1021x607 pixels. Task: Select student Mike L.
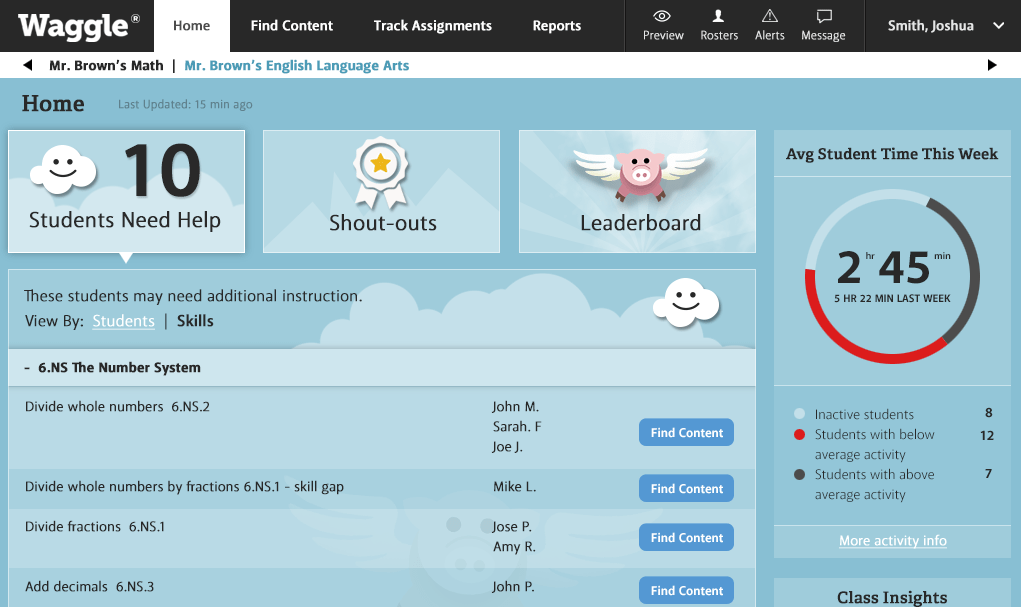(514, 487)
